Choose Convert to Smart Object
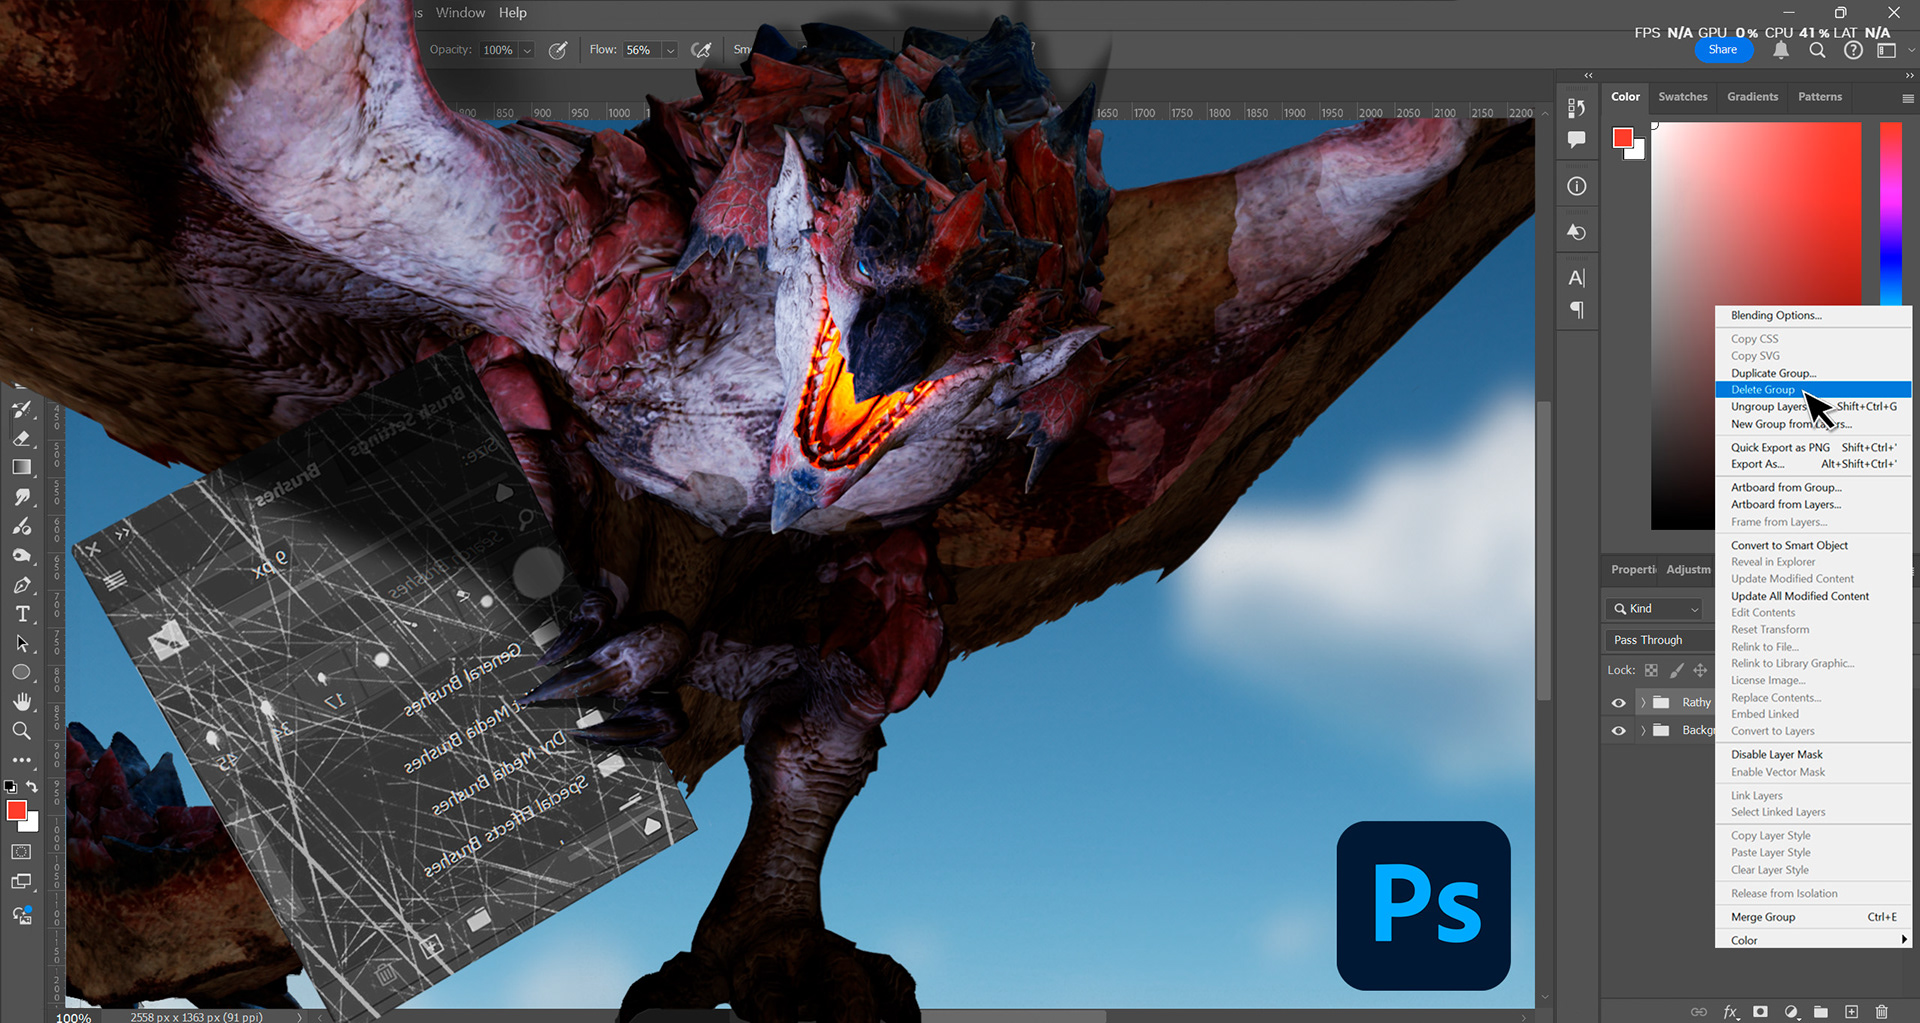The width and height of the screenshot is (1920, 1023). click(1813, 545)
